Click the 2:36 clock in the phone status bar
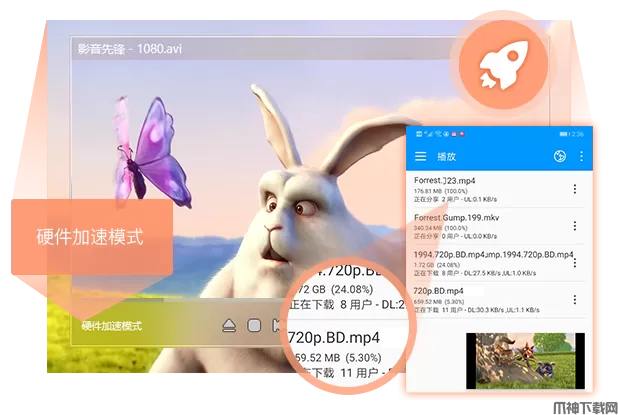Screen dimensions: 618x415 click(577, 134)
